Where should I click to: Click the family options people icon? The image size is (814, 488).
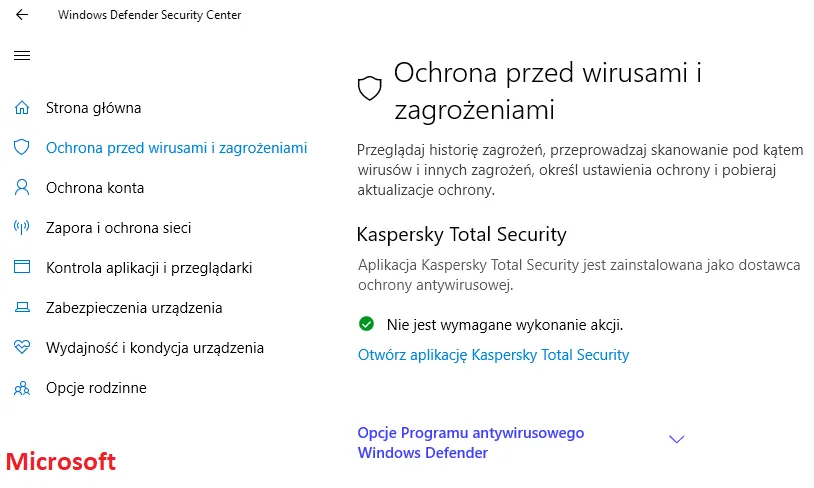coord(22,388)
